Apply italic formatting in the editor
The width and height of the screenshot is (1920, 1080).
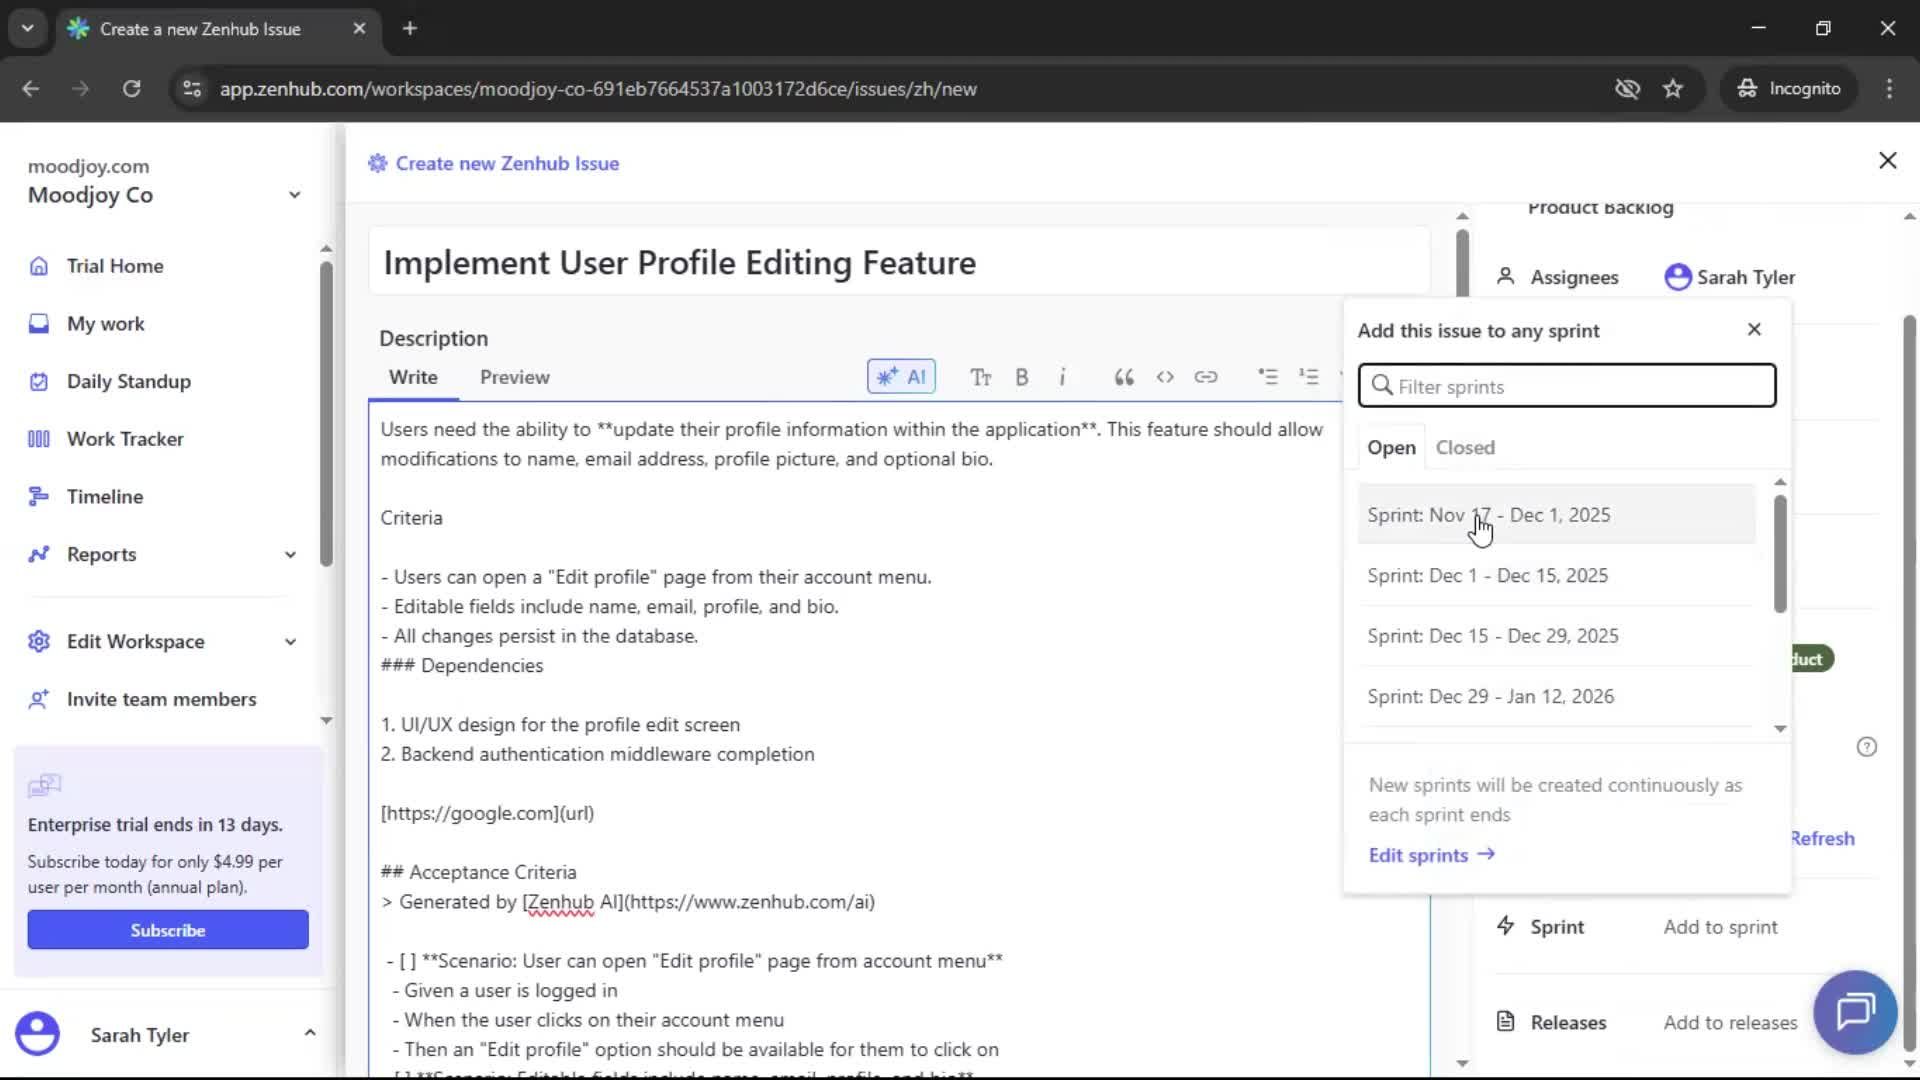click(1063, 377)
